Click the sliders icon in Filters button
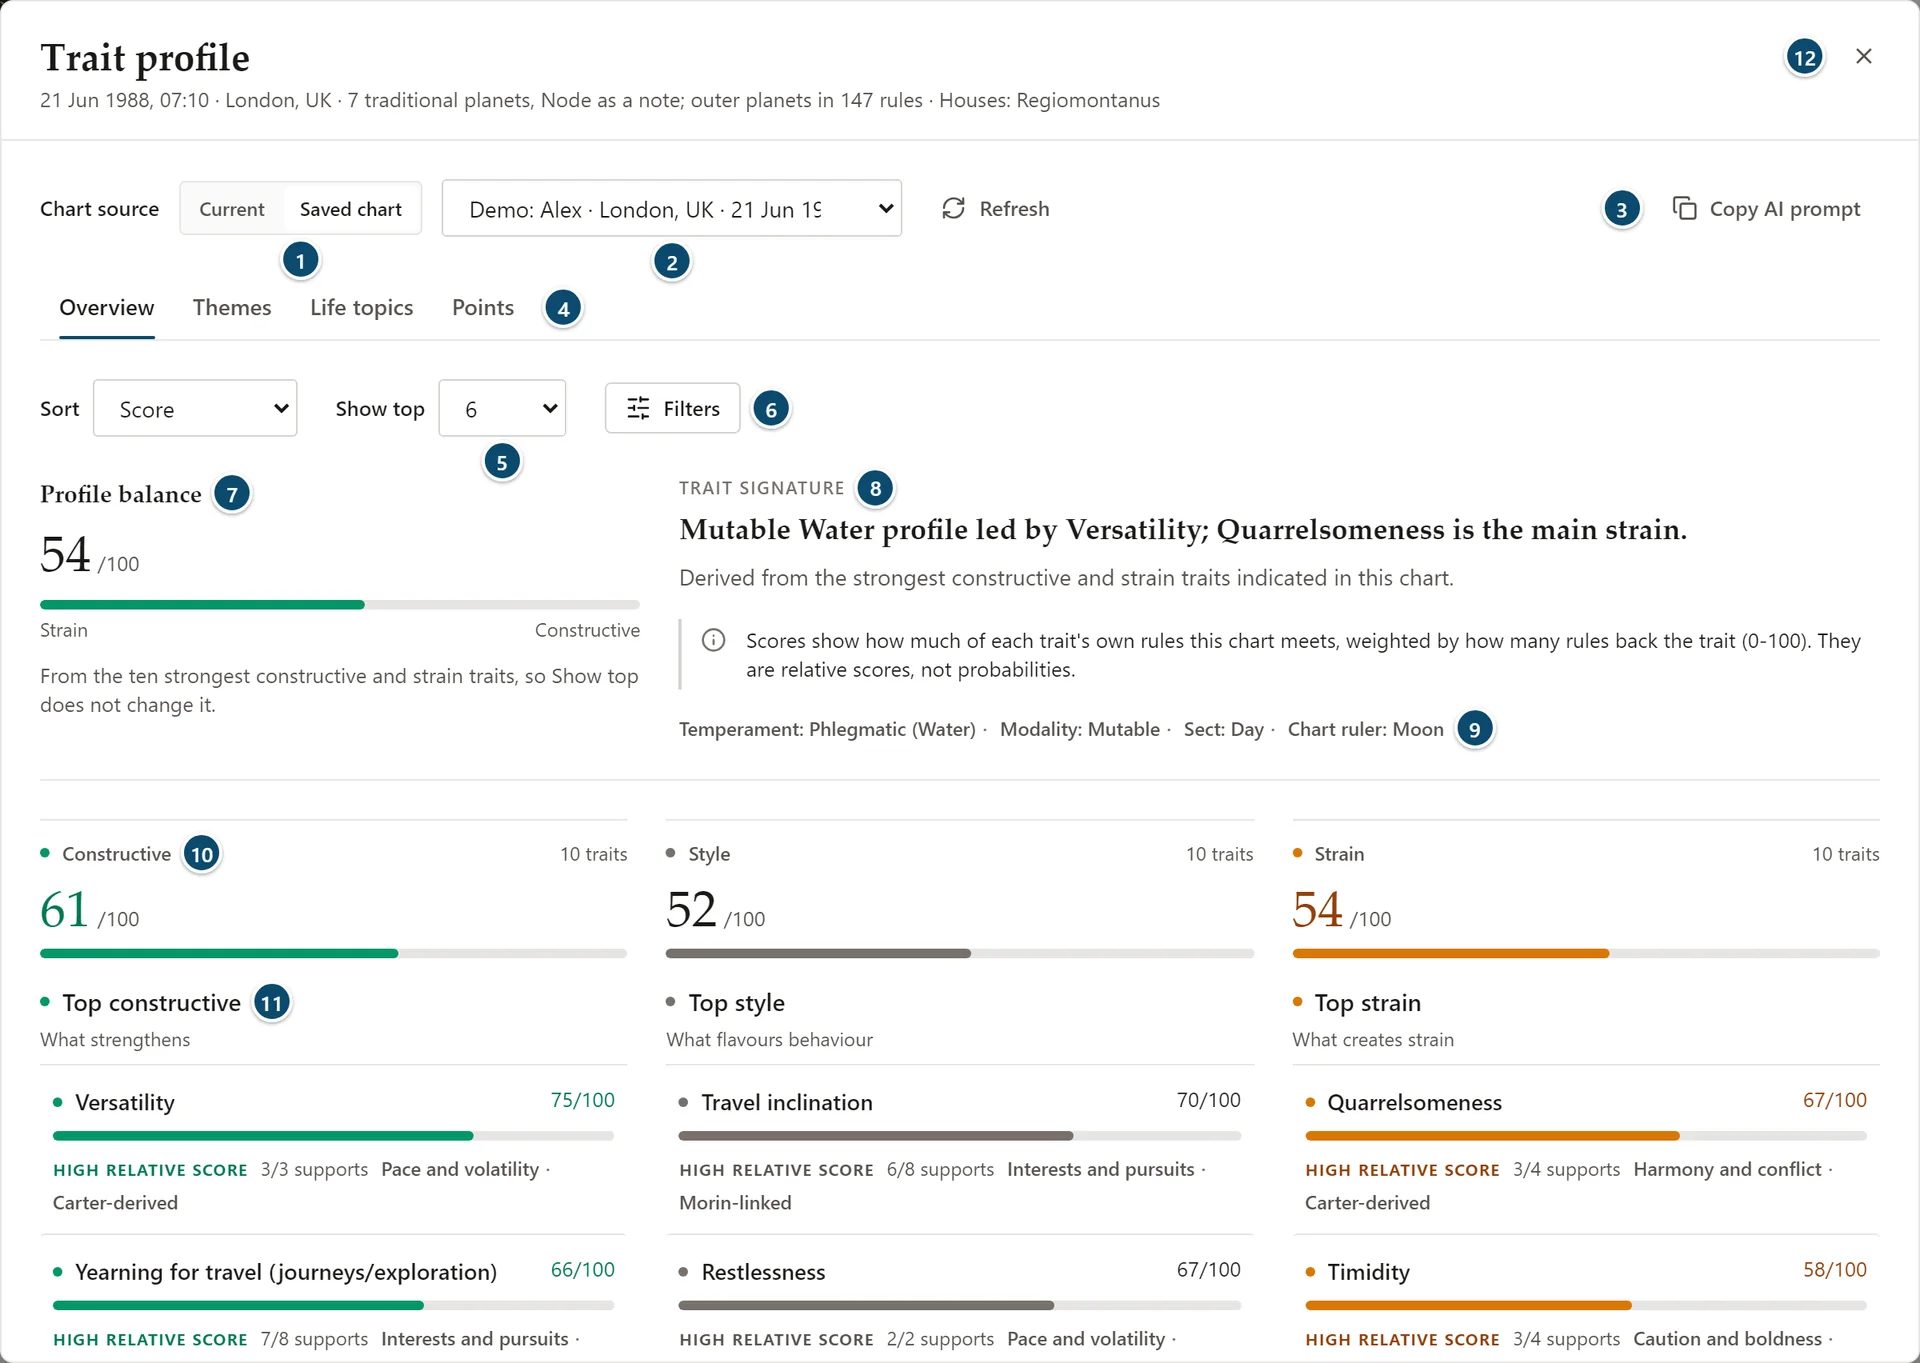This screenshot has width=1920, height=1363. click(638, 408)
